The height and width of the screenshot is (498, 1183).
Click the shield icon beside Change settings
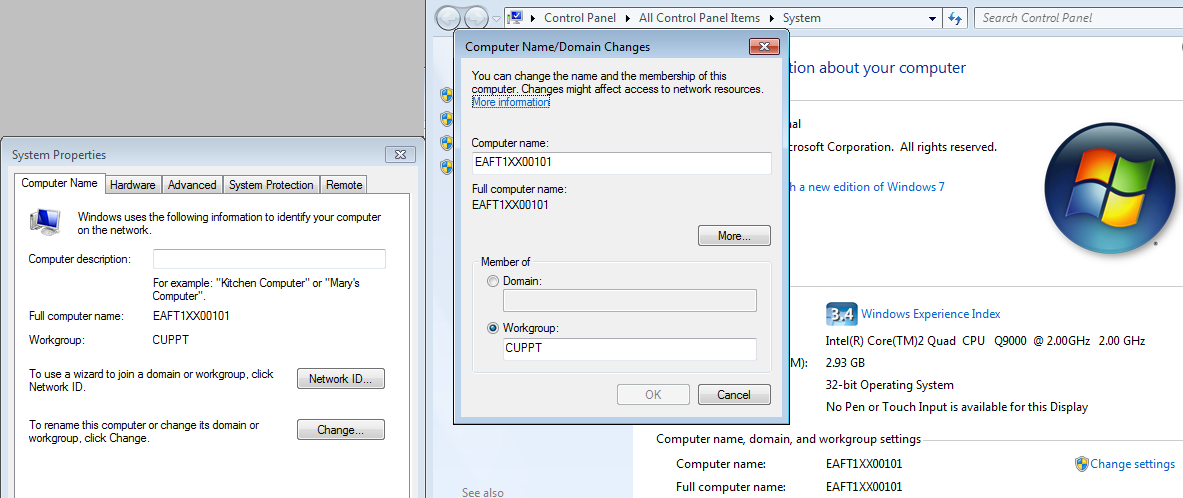(1081, 464)
